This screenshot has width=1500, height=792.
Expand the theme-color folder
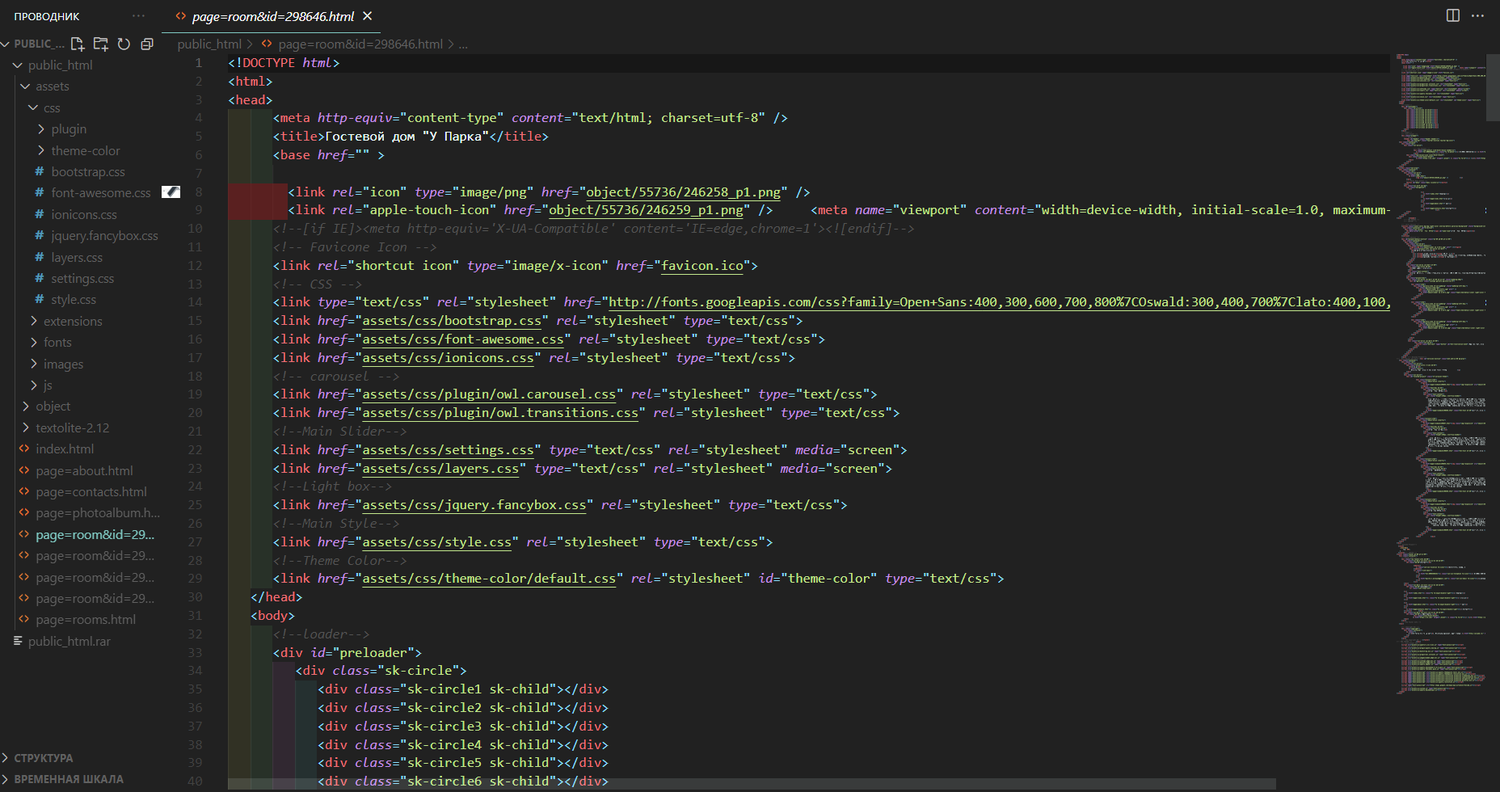[85, 151]
